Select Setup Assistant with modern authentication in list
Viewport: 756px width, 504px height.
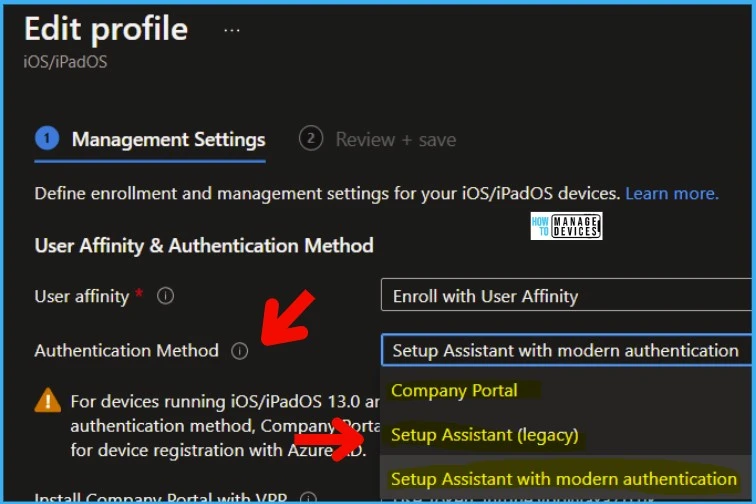(x=566, y=478)
